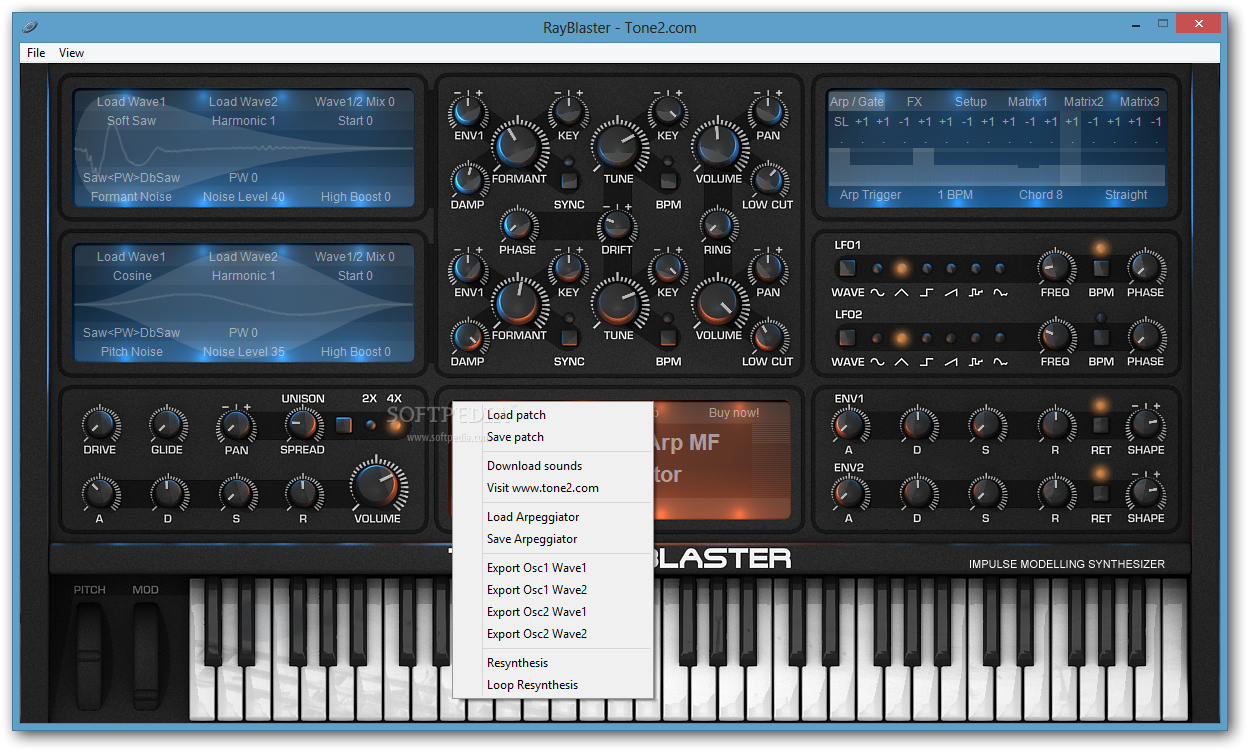
Task: Click the oscillator 1 FORMANT knob
Action: pyautogui.click(x=518, y=146)
